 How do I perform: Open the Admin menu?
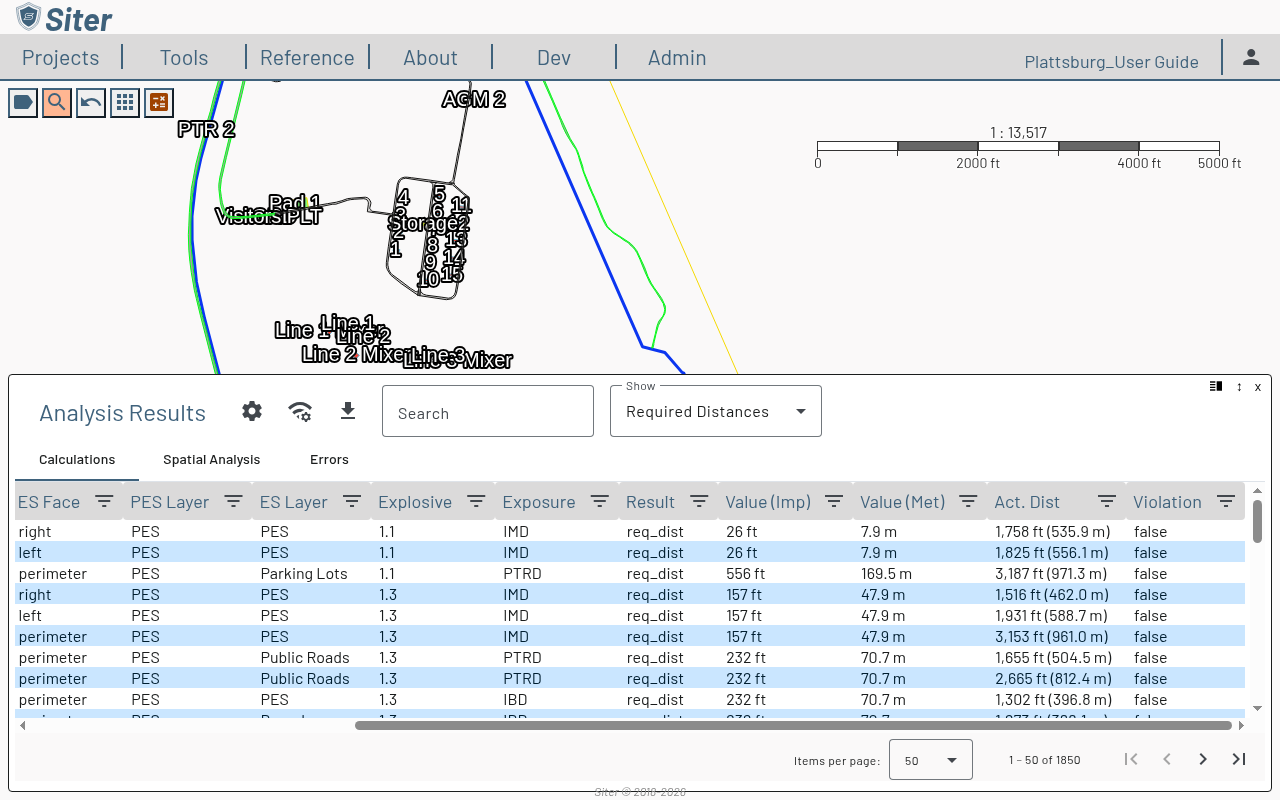coord(677,57)
